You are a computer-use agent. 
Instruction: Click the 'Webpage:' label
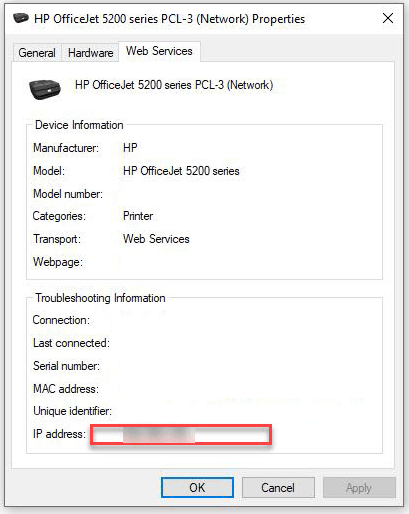pyautogui.click(x=58, y=262)
